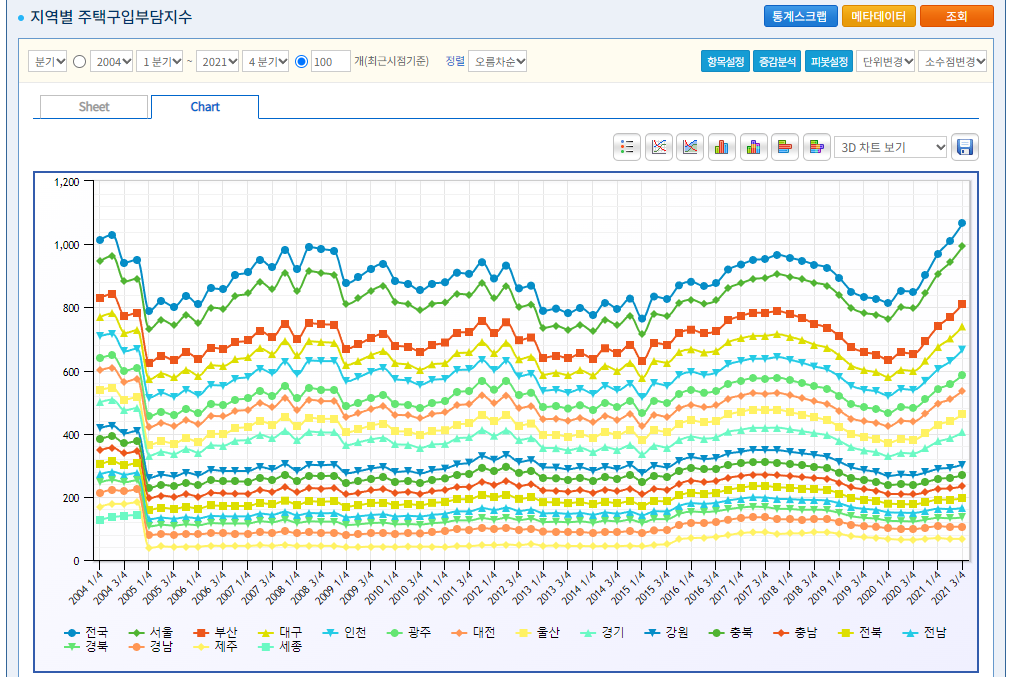This screenshot has width=1024, height=677.
Task: Toggle the 인천 series in the legend
Action: pos(345,633)
